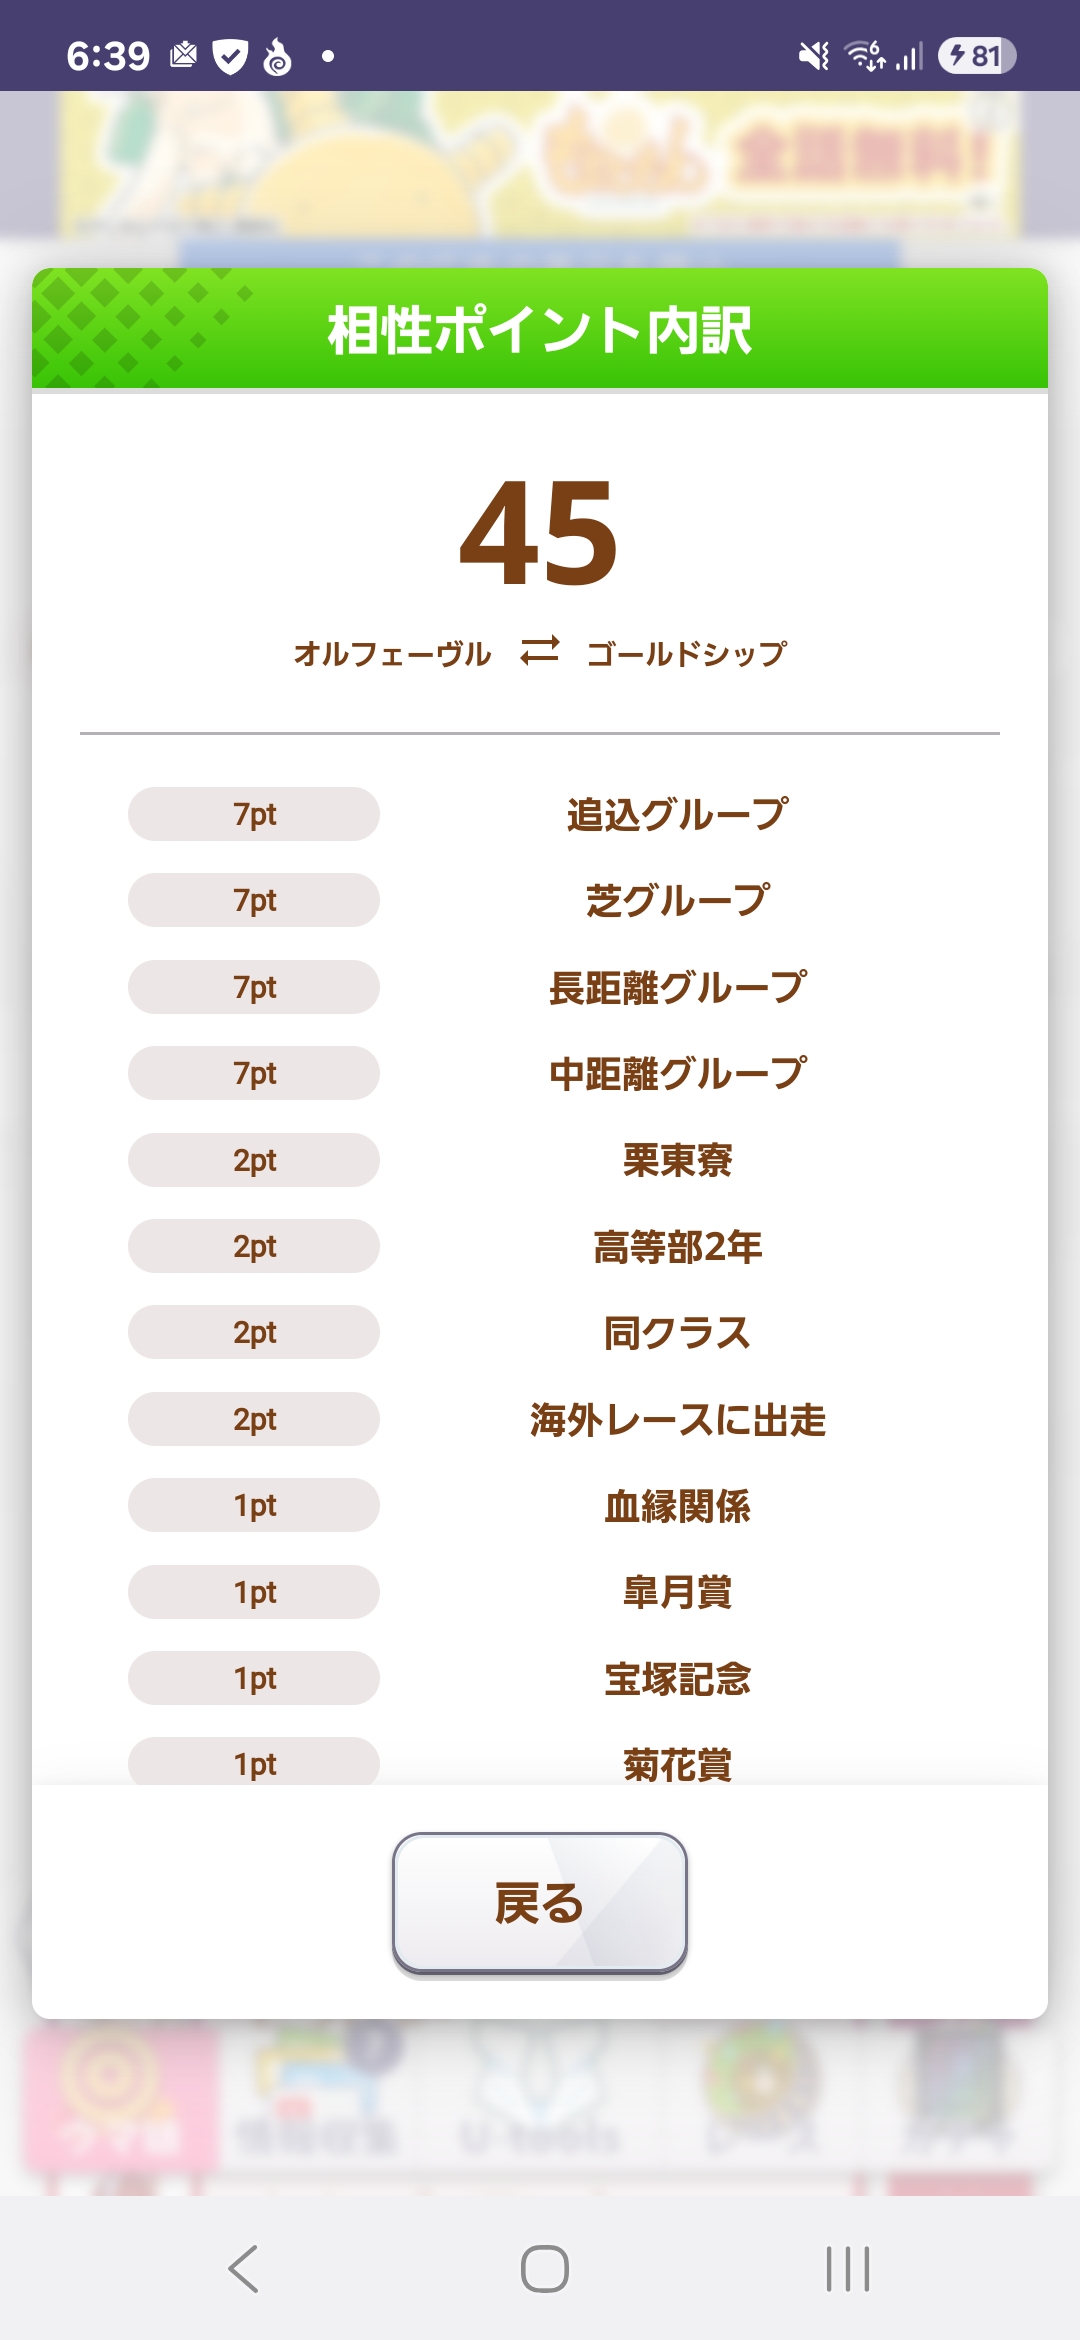Image resolution: width=1080 pixels, height=2340 pixels.
Task: Open the recent apps navigation icon
Action: [x=847, y=2268]
